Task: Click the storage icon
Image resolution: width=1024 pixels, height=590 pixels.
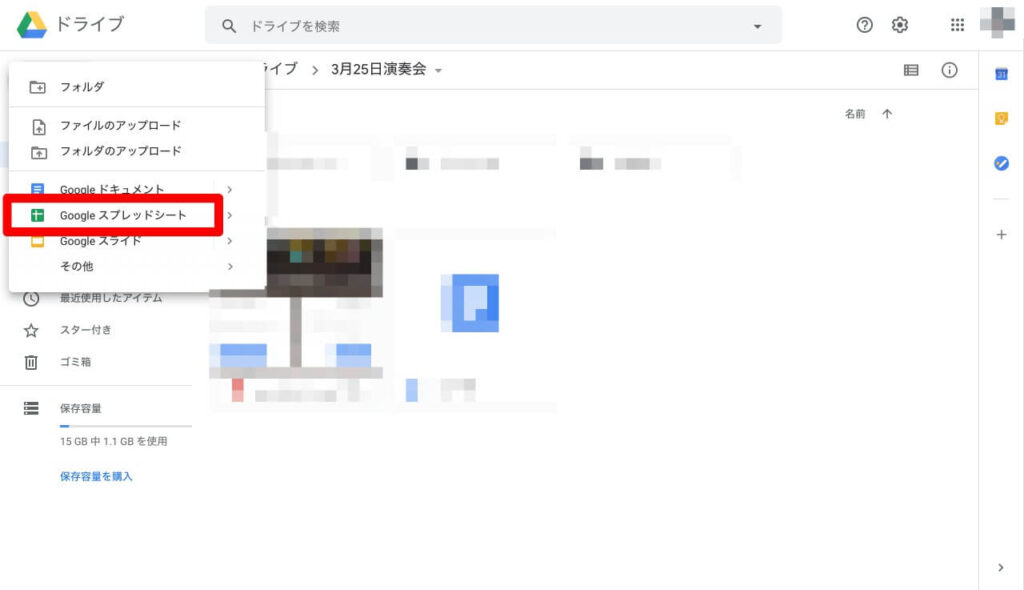Action: [x=31, y=408]
